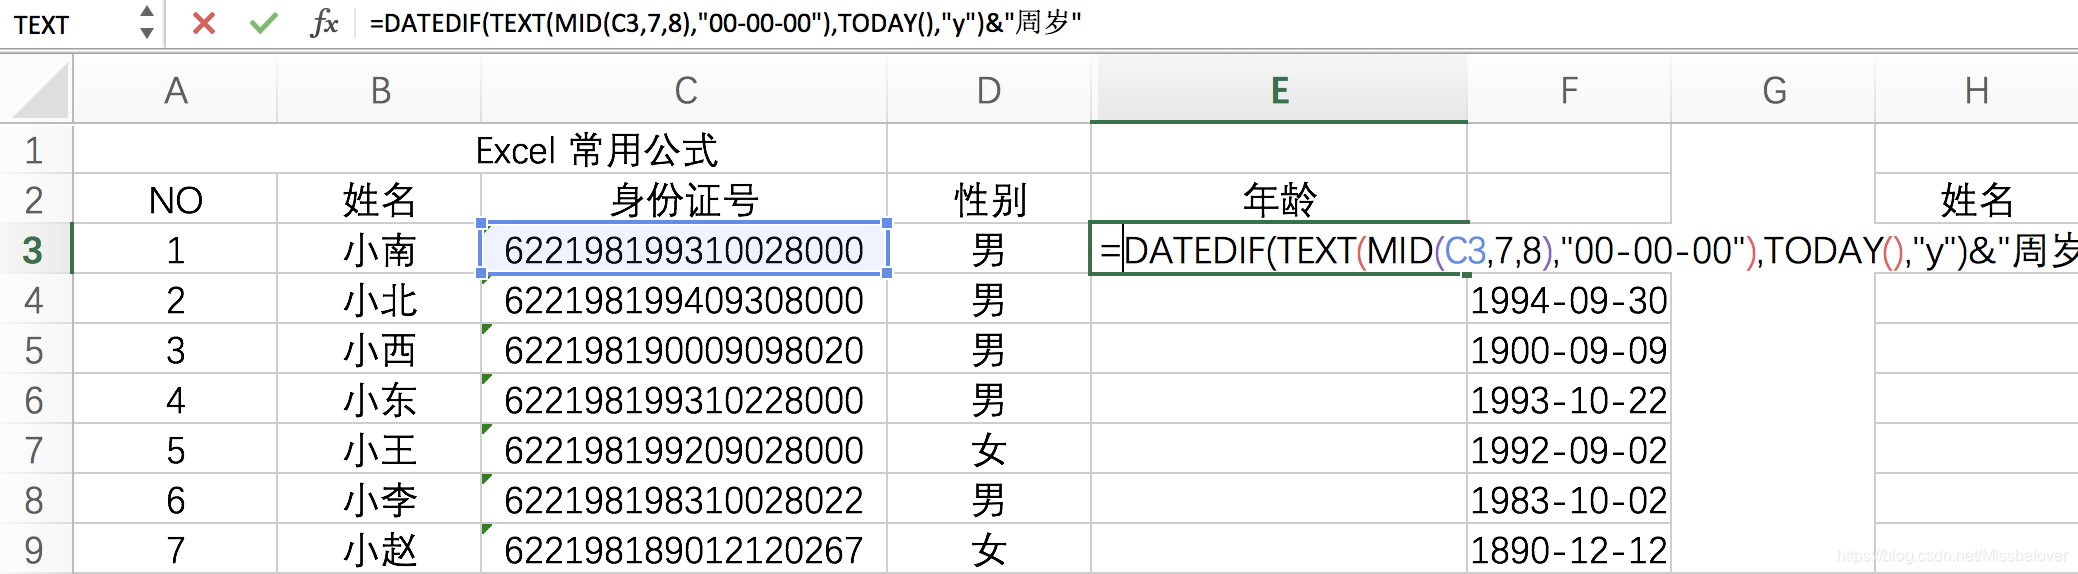Screen dimensions: 2078x574
Task: Click ID cell 622198199409308000
Action: (685, 299)
